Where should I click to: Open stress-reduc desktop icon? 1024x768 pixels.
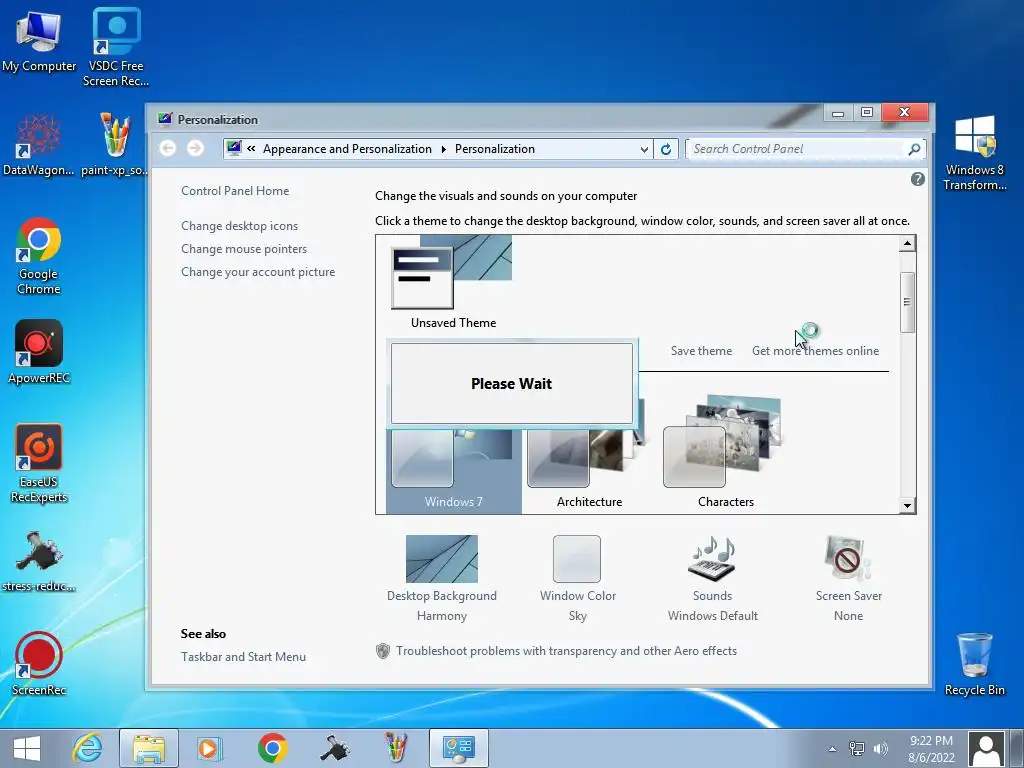coord(39,562)
